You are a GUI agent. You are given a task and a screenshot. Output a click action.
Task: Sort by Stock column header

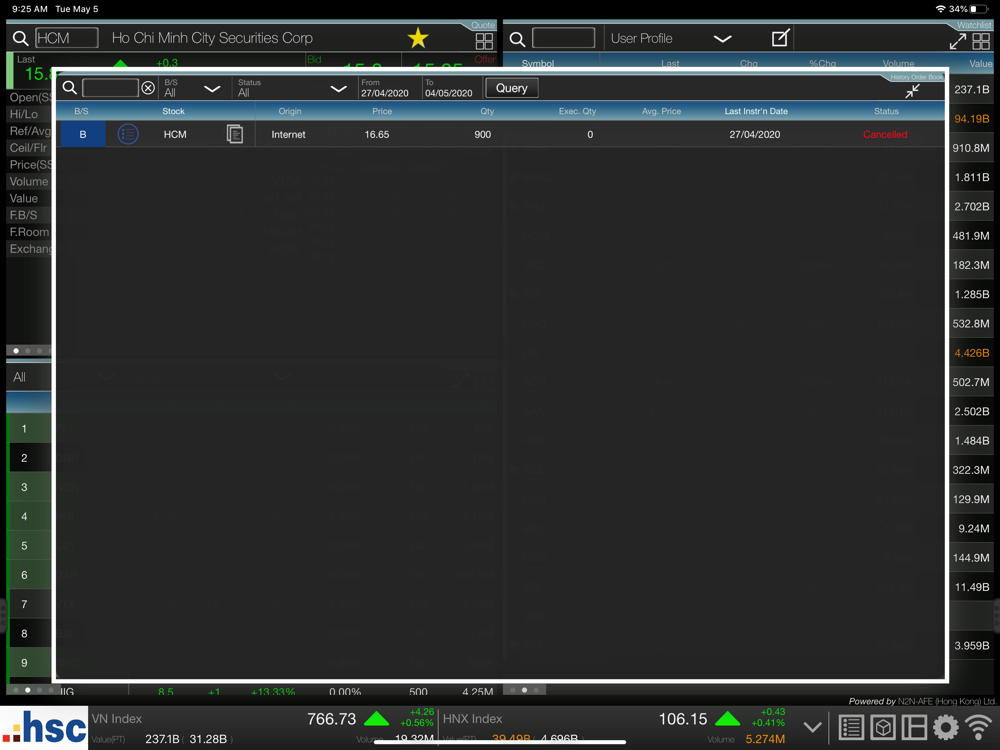173,111
